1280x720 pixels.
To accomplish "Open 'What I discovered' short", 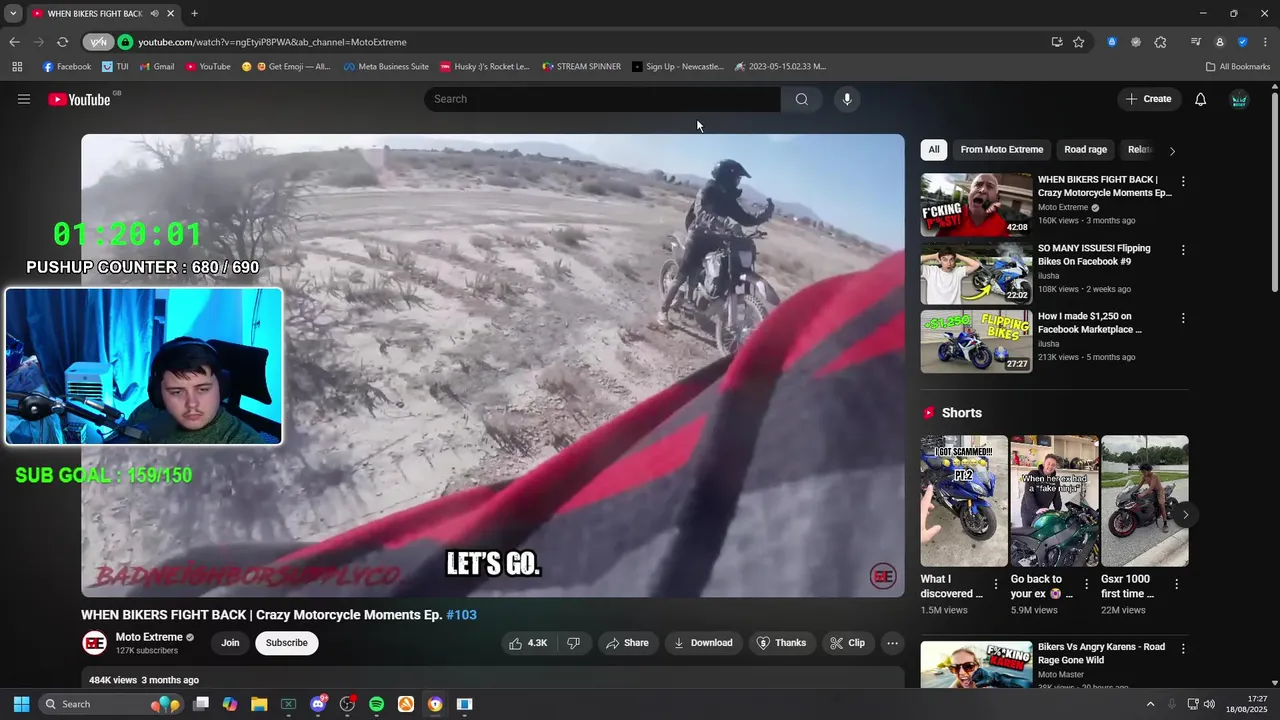I will pyautogui.click(x=964, y=501).
